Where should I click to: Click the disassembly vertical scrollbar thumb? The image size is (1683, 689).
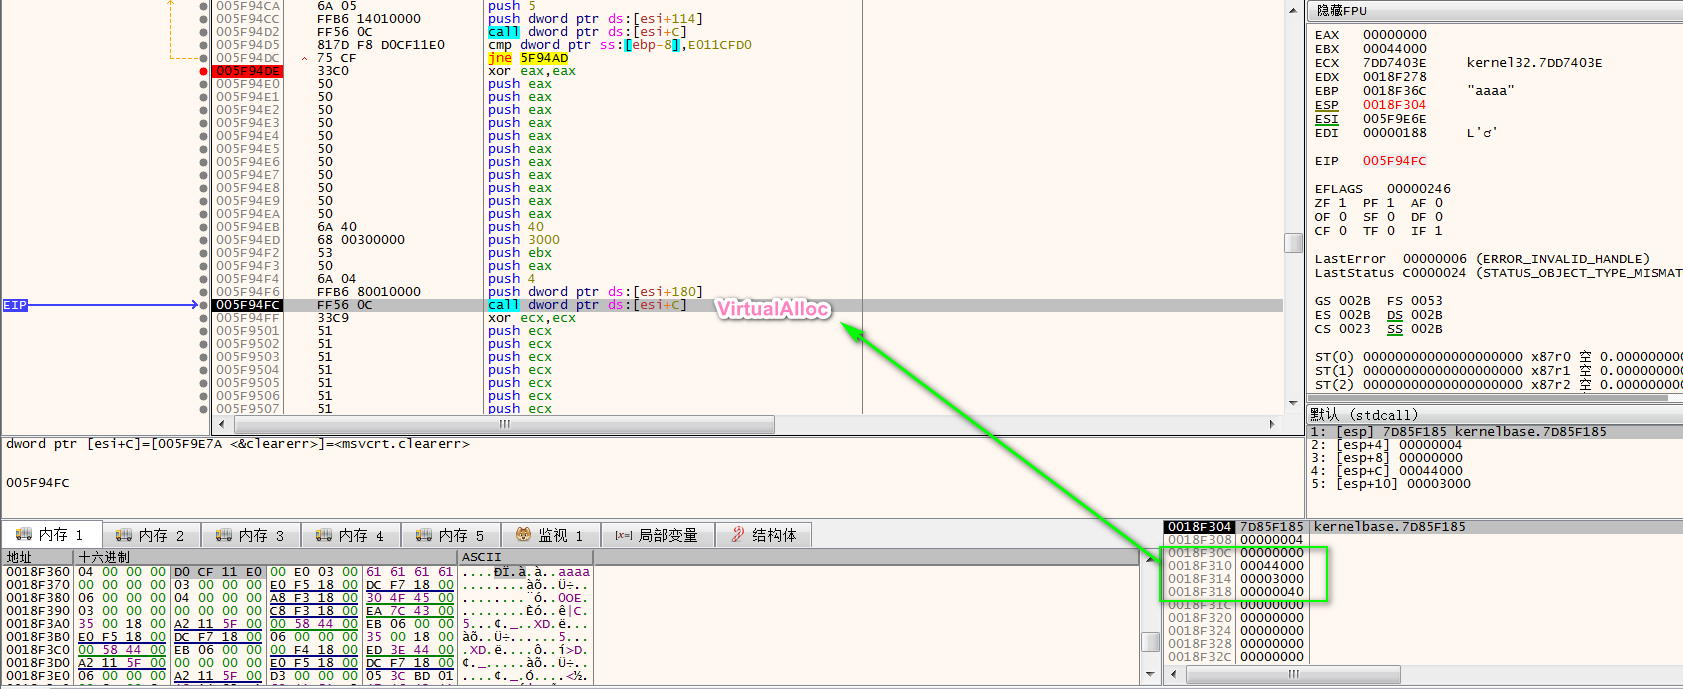point(1293,243)
